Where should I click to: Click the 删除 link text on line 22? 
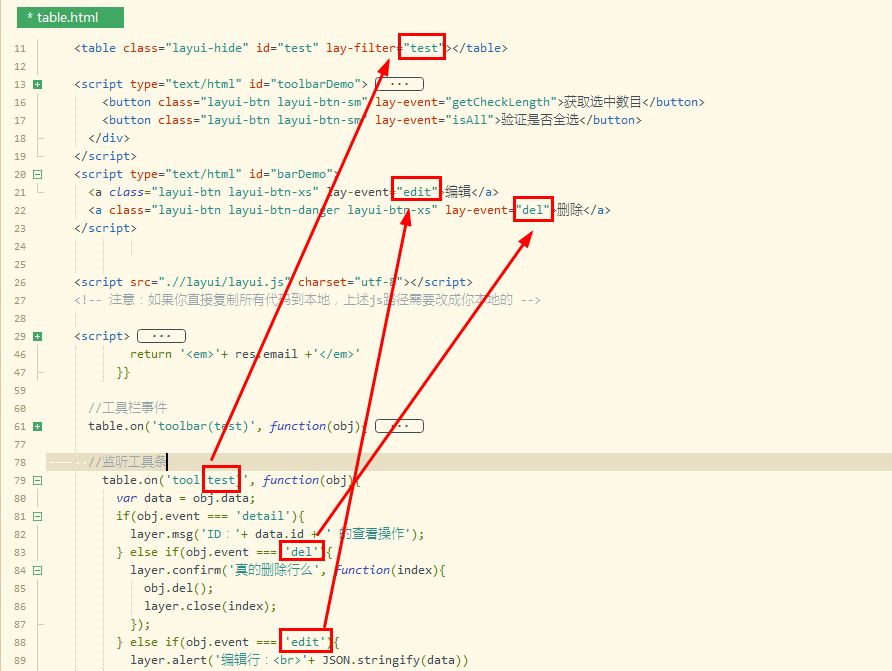(x=570, y=210)
